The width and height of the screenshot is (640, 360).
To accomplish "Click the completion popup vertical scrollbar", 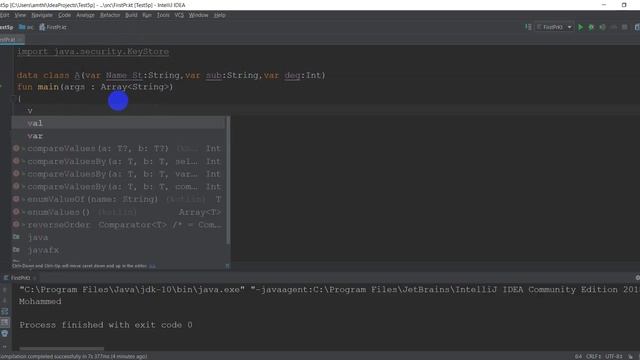I will point(228,180).
